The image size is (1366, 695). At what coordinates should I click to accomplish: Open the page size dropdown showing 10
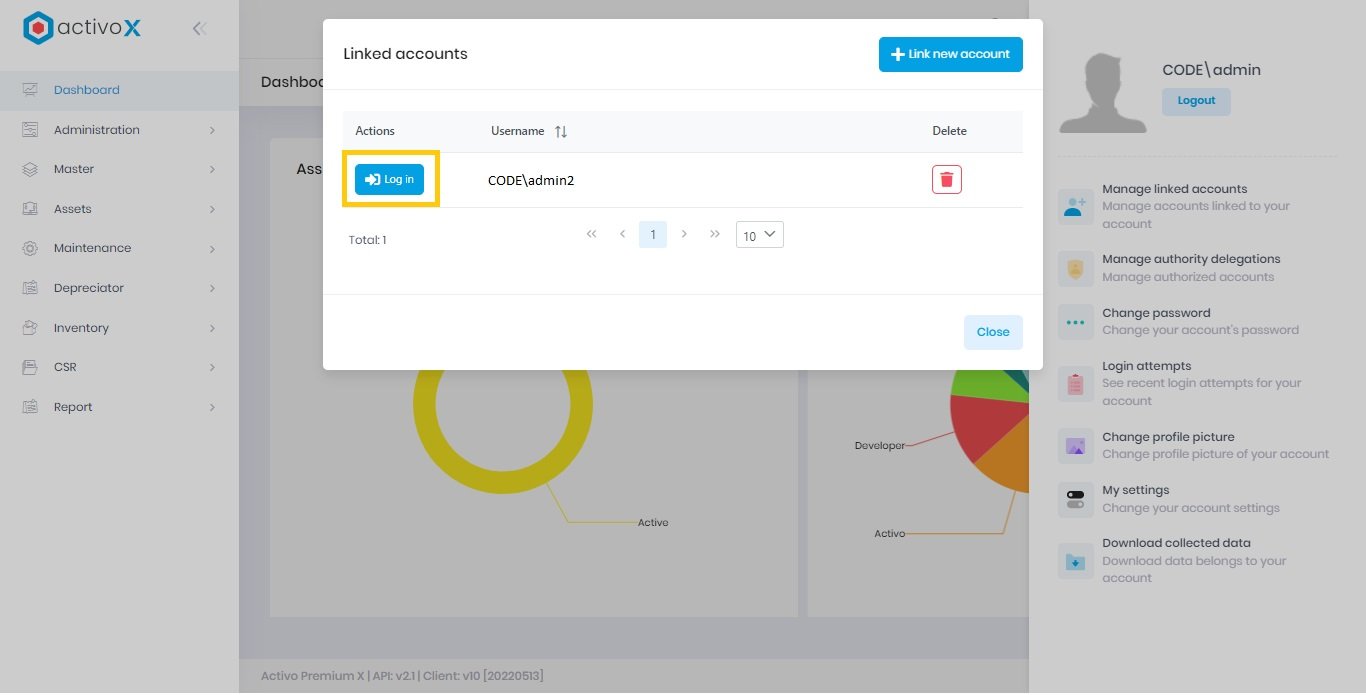[759, 234]
